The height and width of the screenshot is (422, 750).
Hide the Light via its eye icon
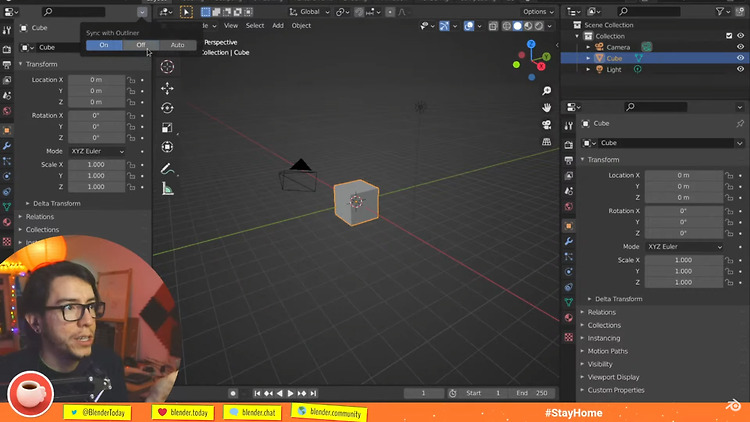[x=740, y=69]
